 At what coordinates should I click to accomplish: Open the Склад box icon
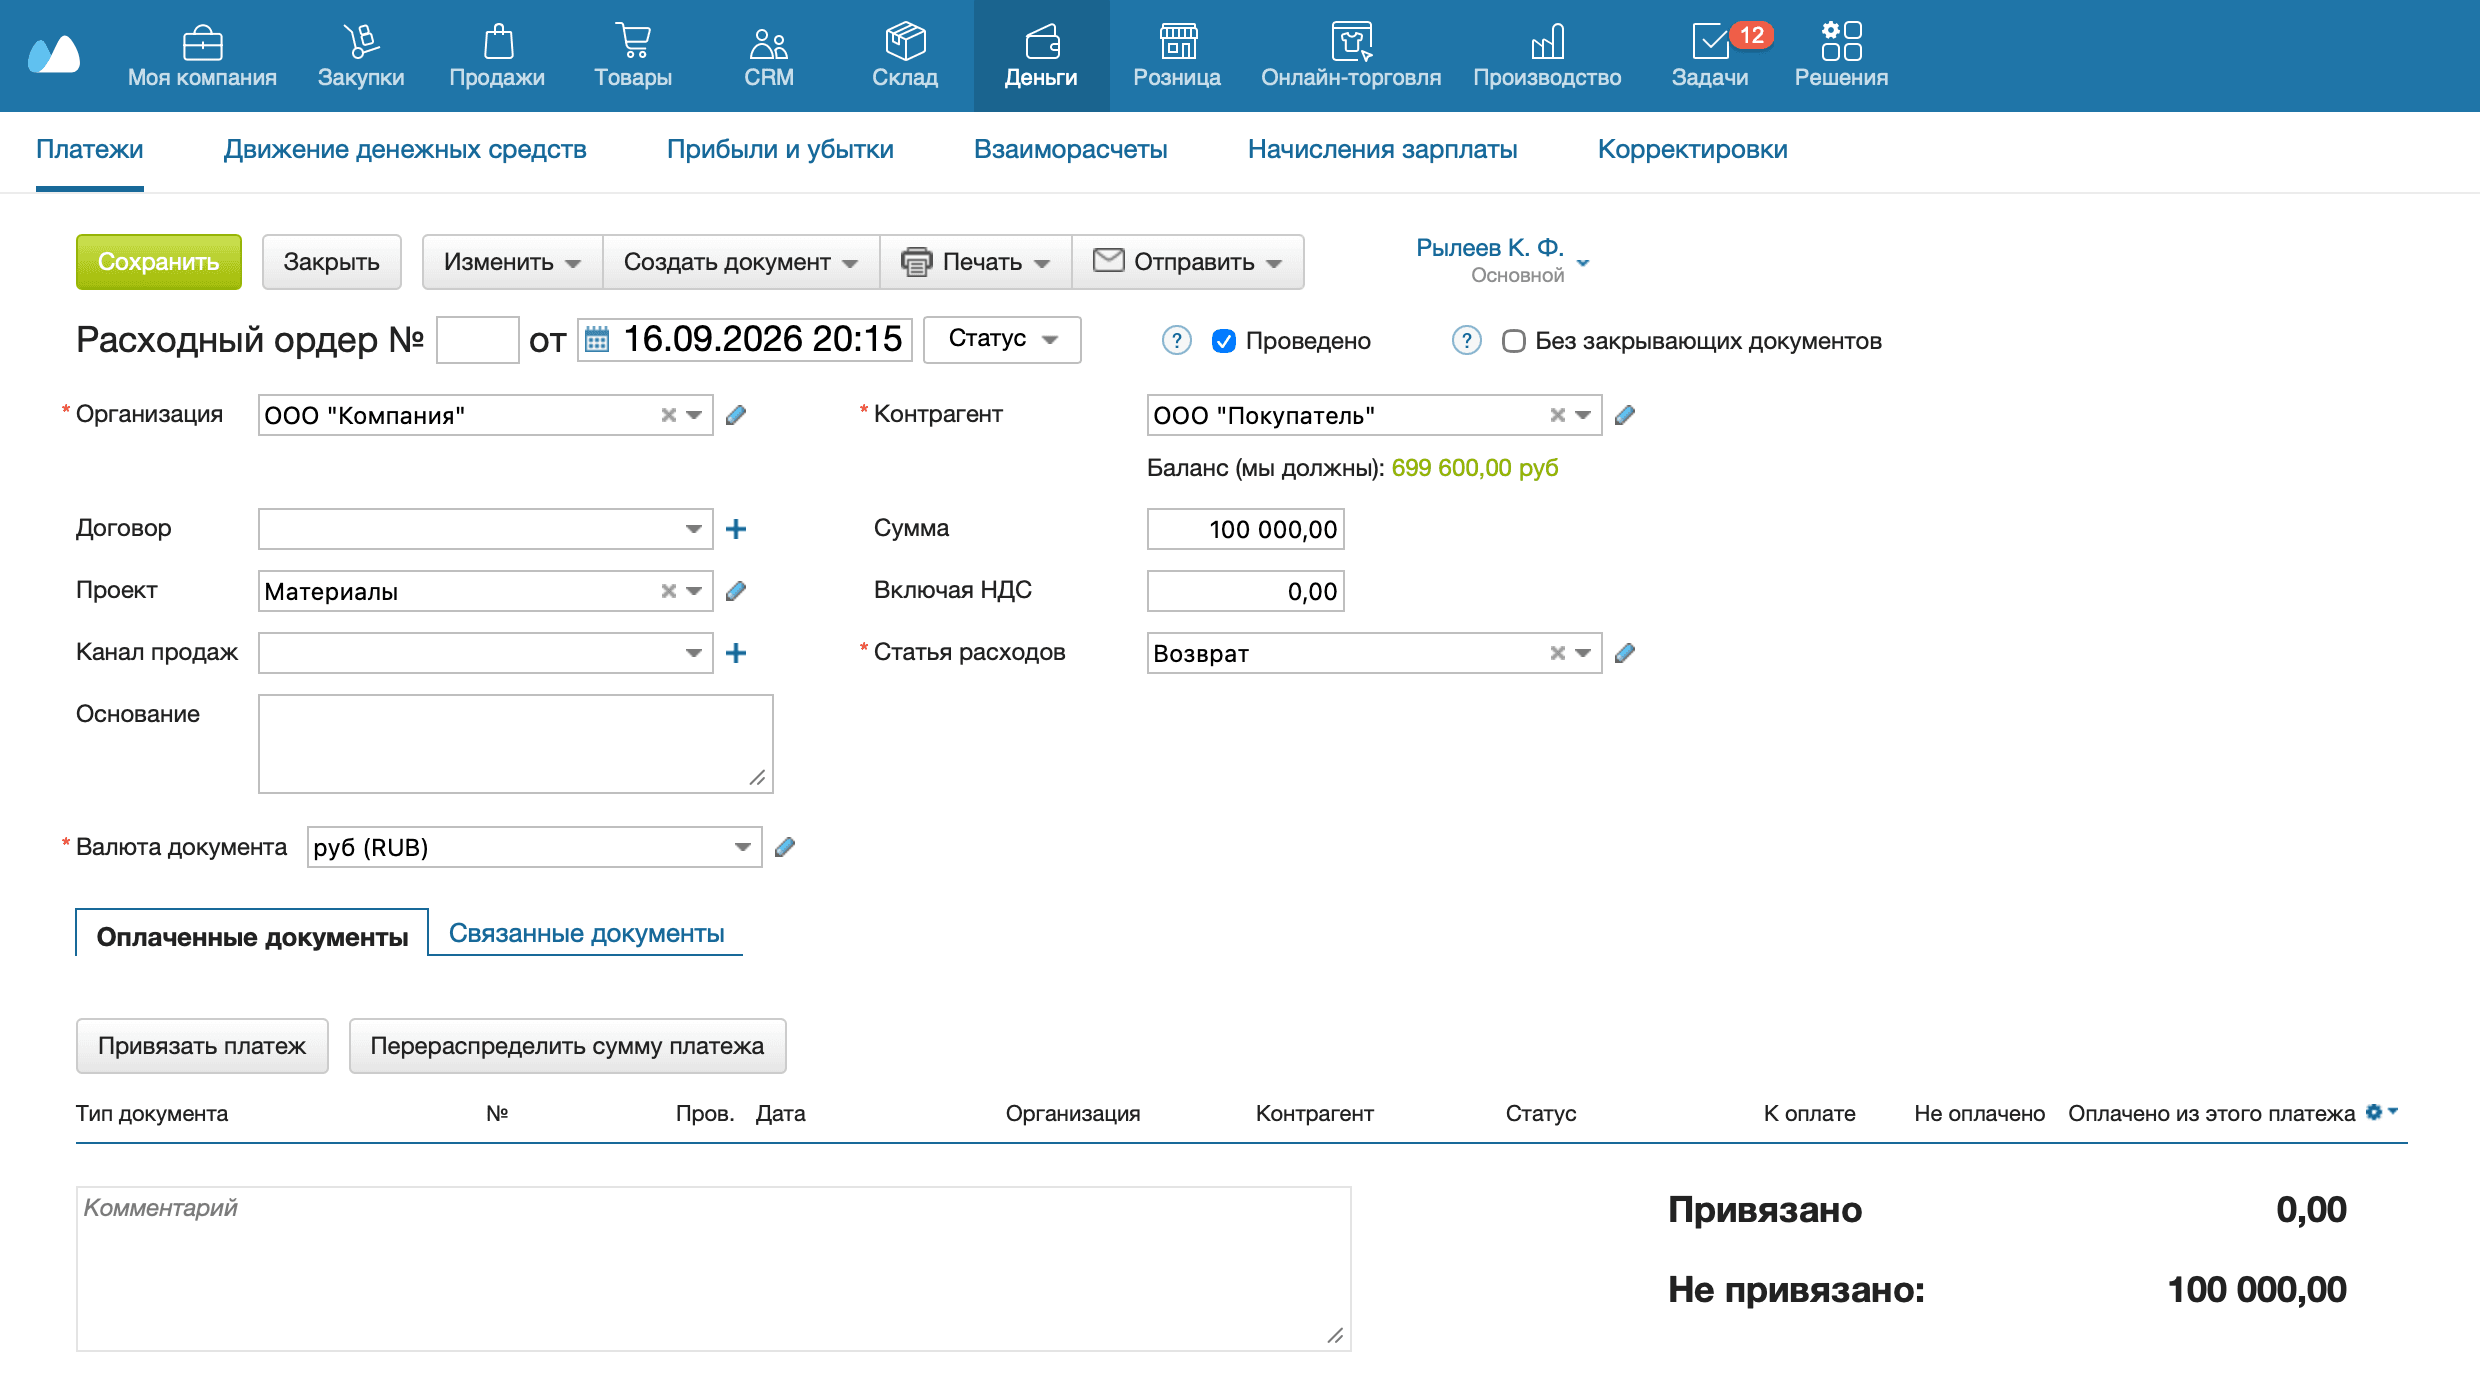905,42
